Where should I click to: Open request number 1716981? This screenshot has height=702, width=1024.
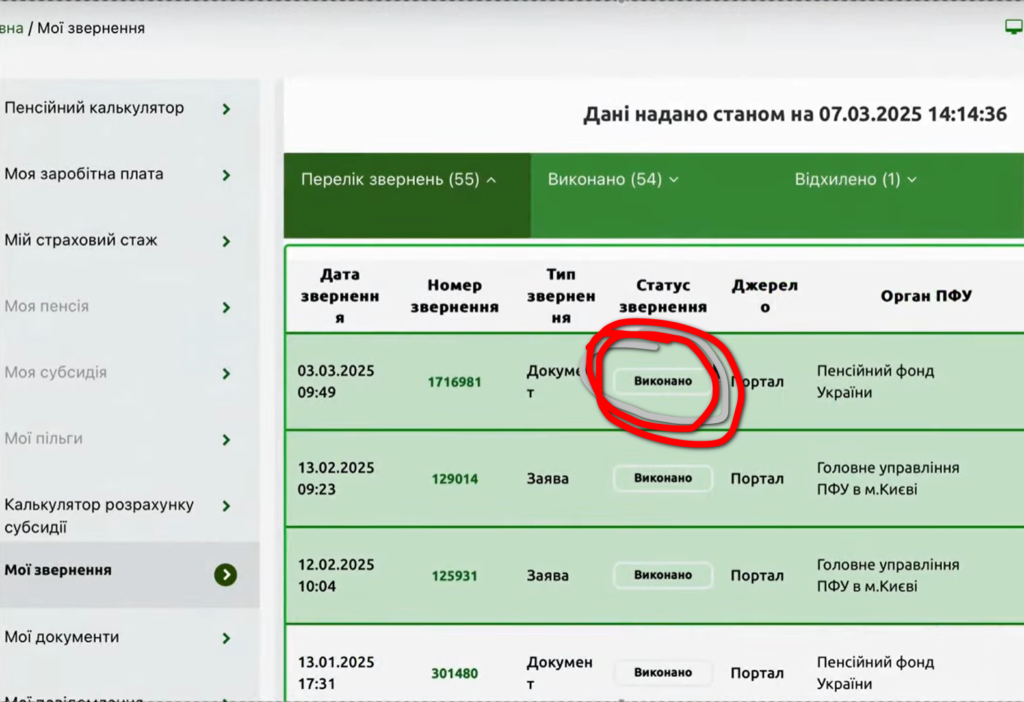coord(455,382)
